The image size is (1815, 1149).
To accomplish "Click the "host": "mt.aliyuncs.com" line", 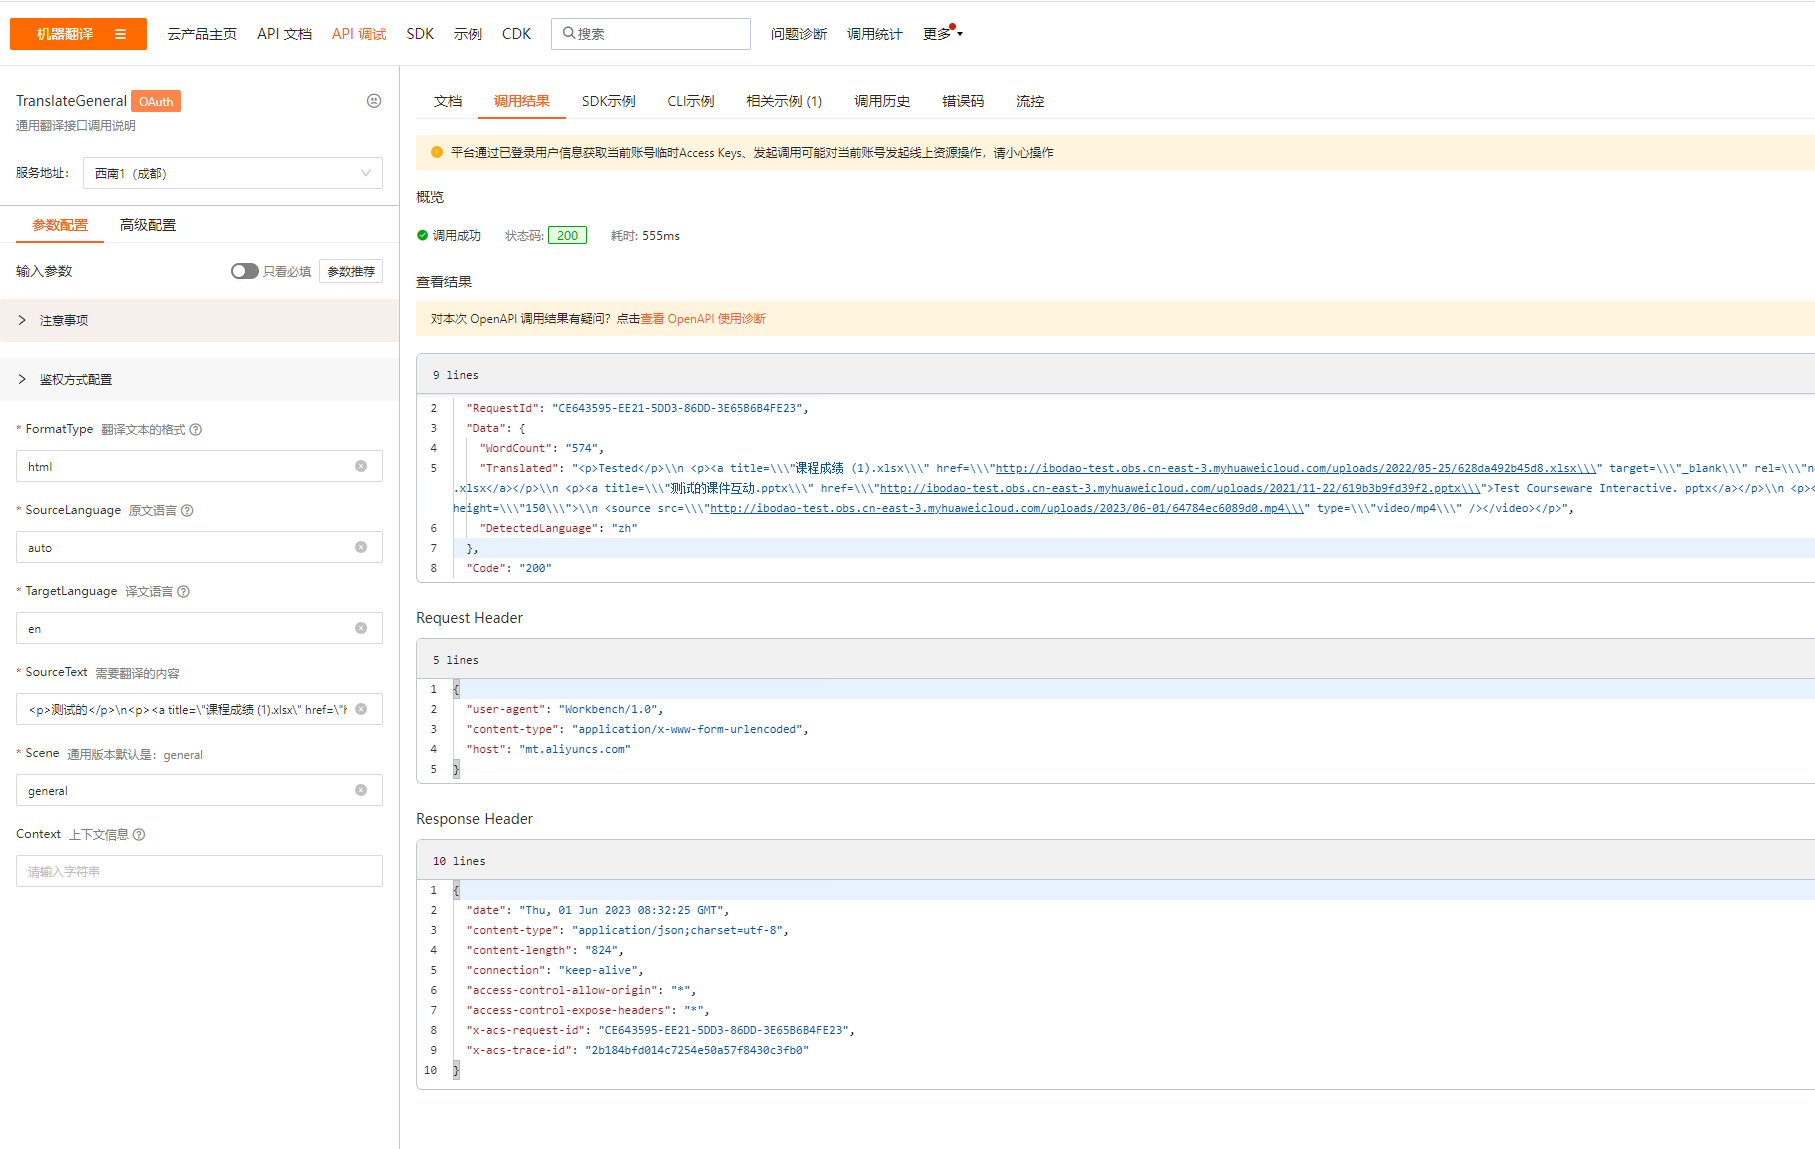I will (548, 749).
